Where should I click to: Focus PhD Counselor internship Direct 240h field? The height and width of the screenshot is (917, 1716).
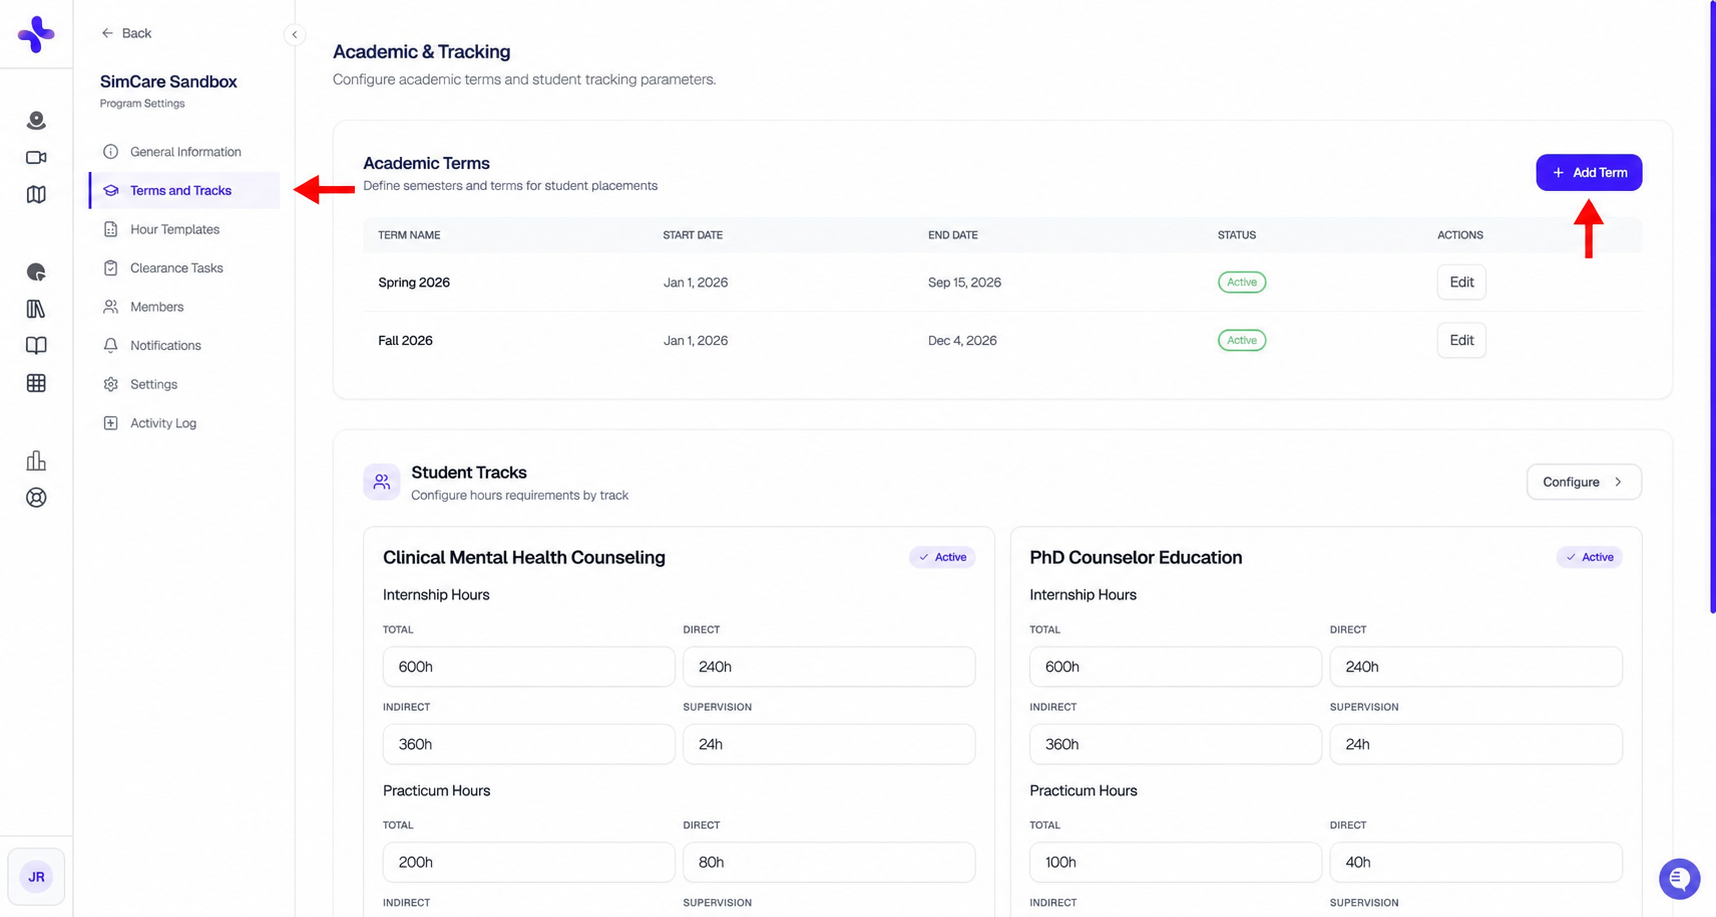1476,667
